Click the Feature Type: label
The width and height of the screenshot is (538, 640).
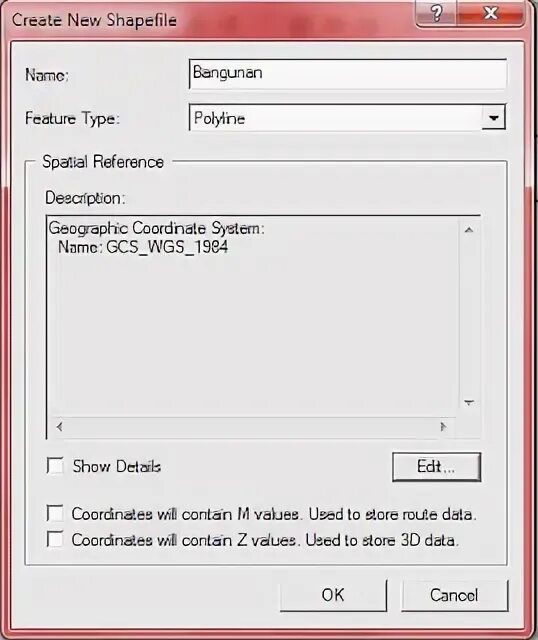pyautogui.click(x=72, y=119)
